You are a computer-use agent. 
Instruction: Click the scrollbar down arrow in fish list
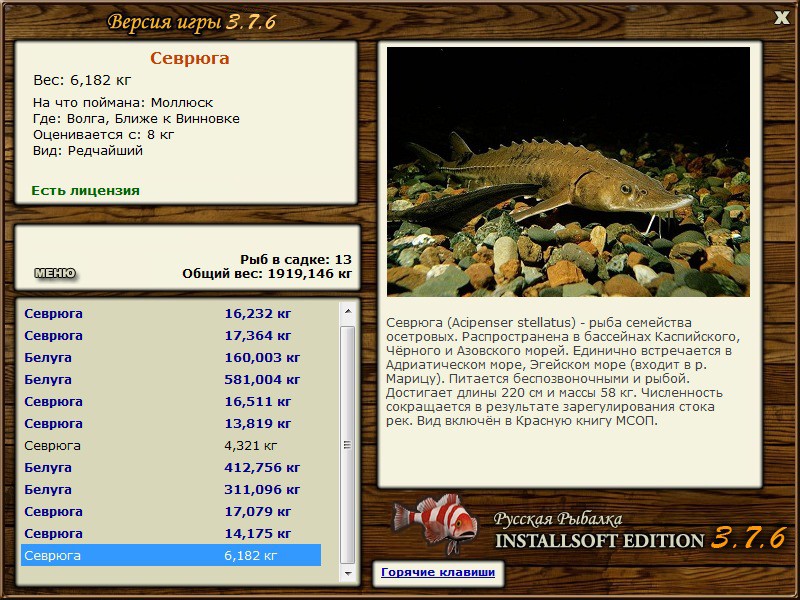point(348,573)
